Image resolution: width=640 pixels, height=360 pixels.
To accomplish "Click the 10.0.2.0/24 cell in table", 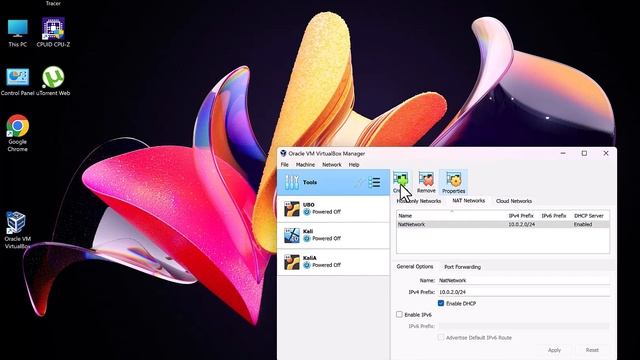I will (x=522, y=224).
